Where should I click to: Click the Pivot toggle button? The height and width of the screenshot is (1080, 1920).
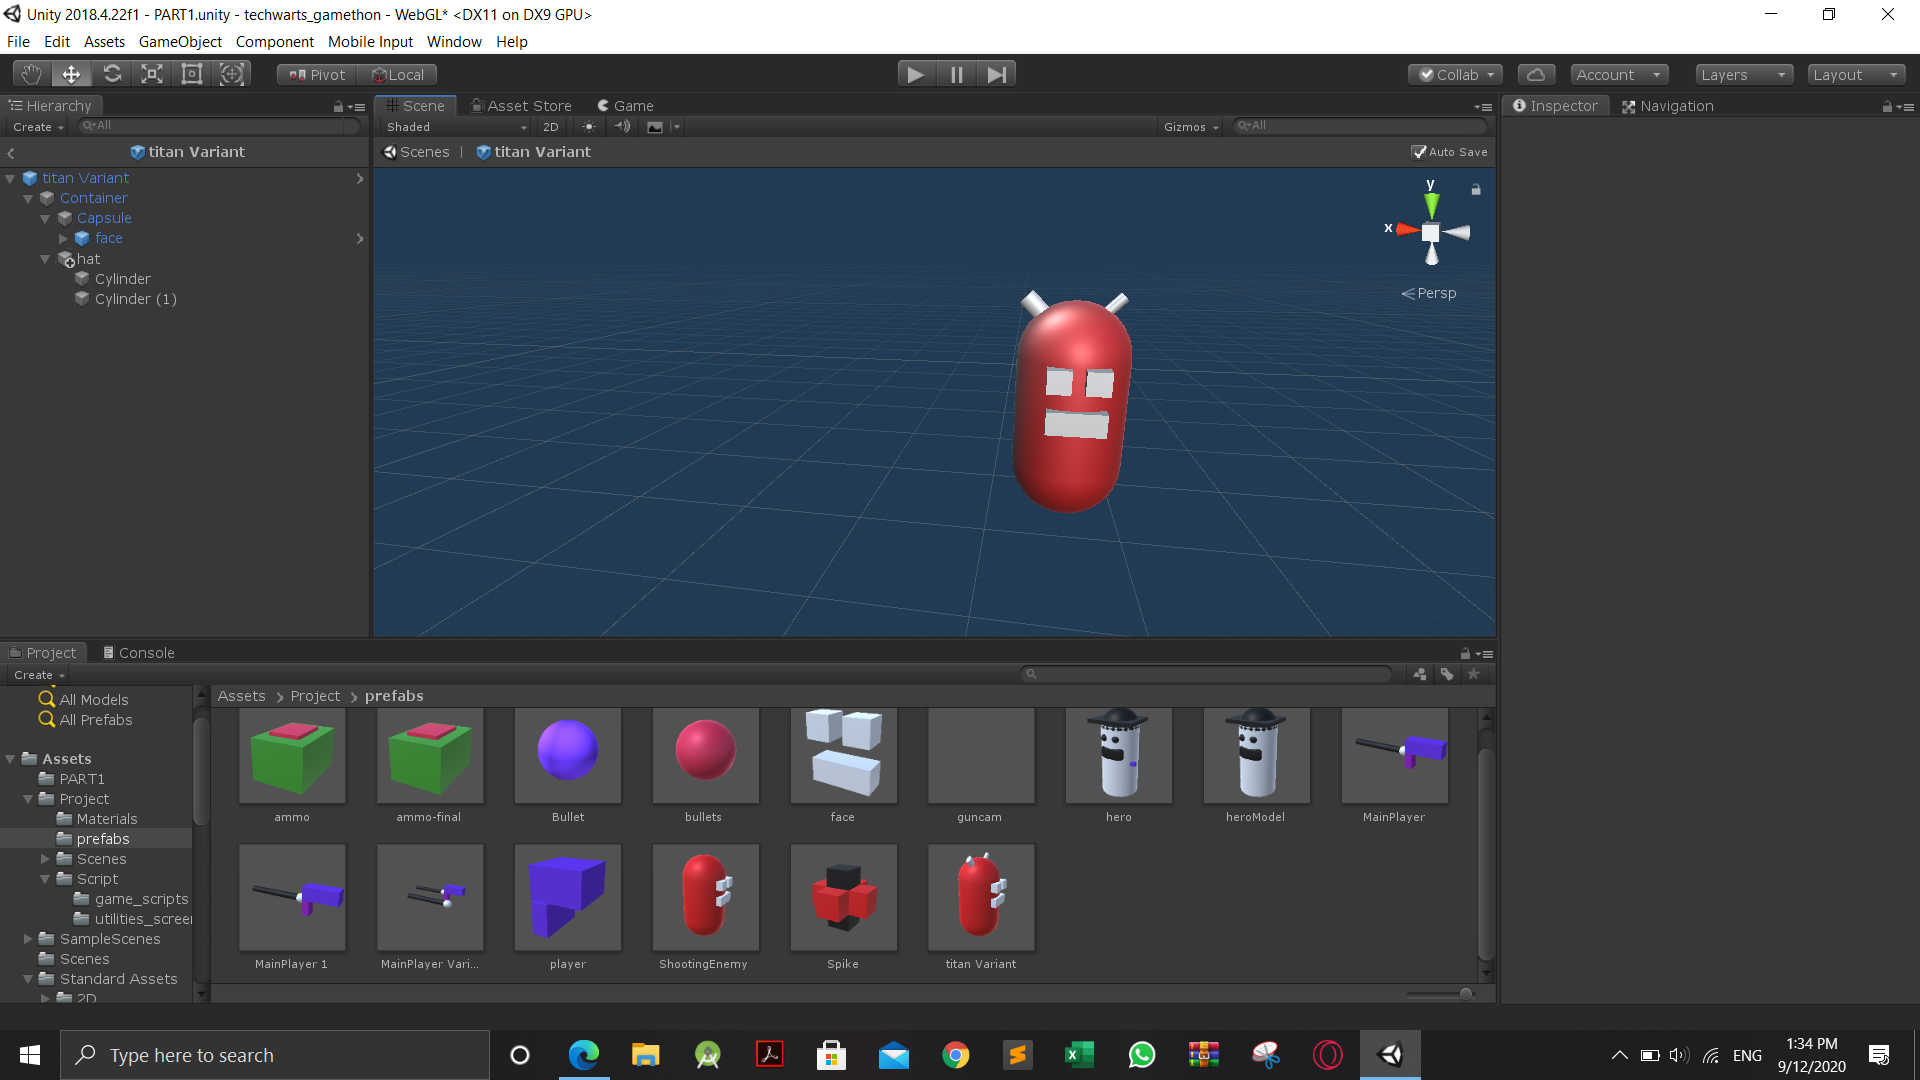click(317, 74)
